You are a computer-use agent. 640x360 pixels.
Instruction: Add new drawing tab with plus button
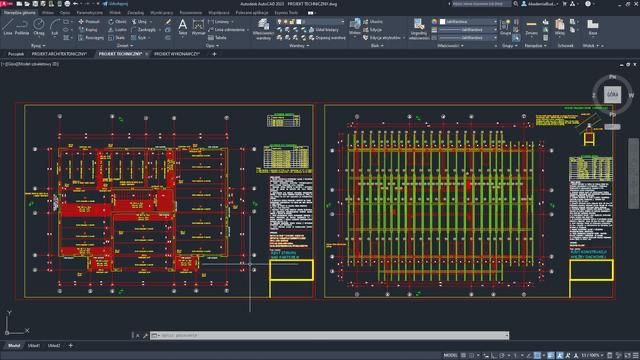(x=214, y=54)
